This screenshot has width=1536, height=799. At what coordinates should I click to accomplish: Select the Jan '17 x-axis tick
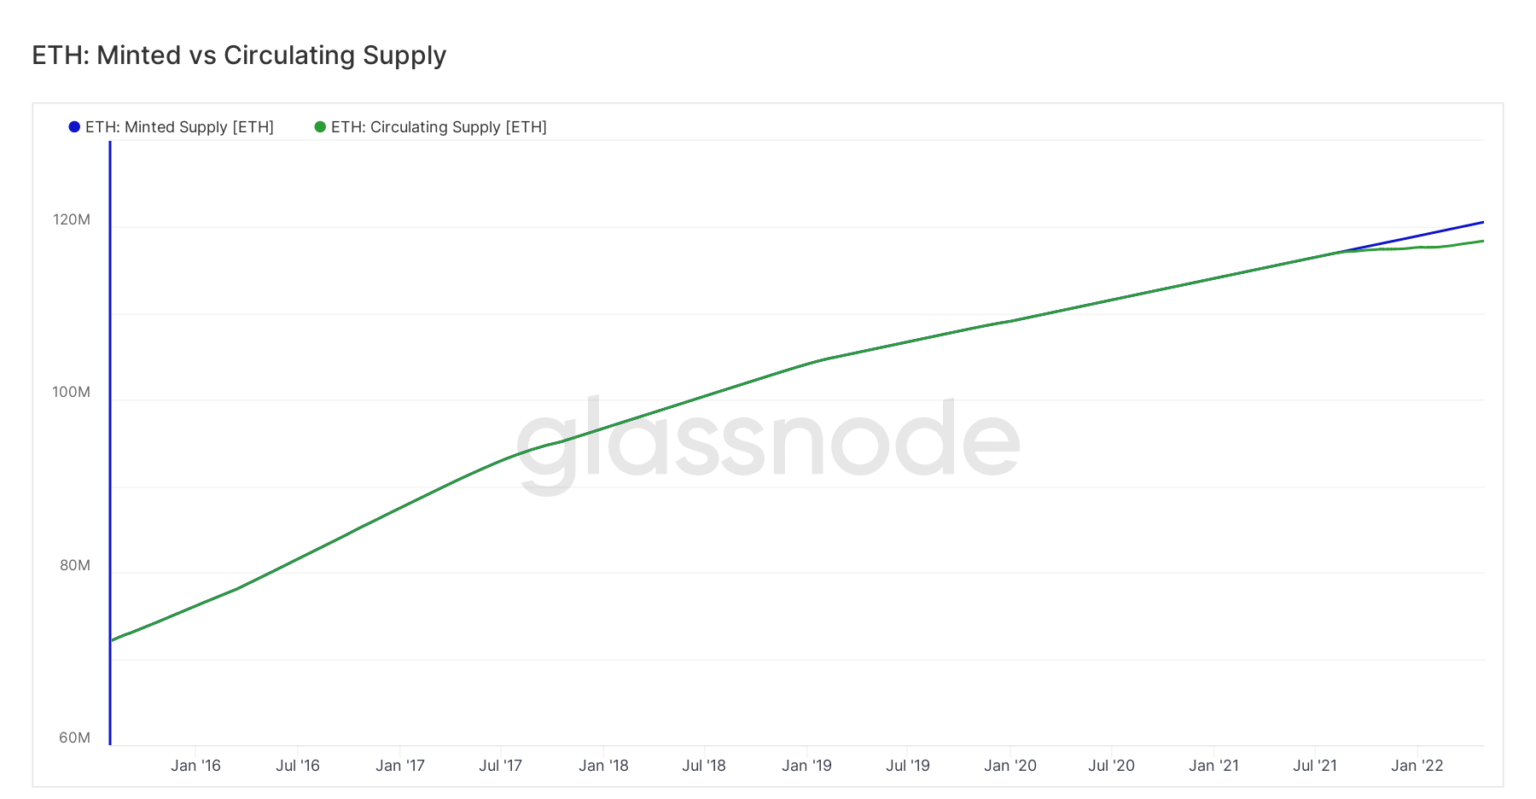(400, 766)
